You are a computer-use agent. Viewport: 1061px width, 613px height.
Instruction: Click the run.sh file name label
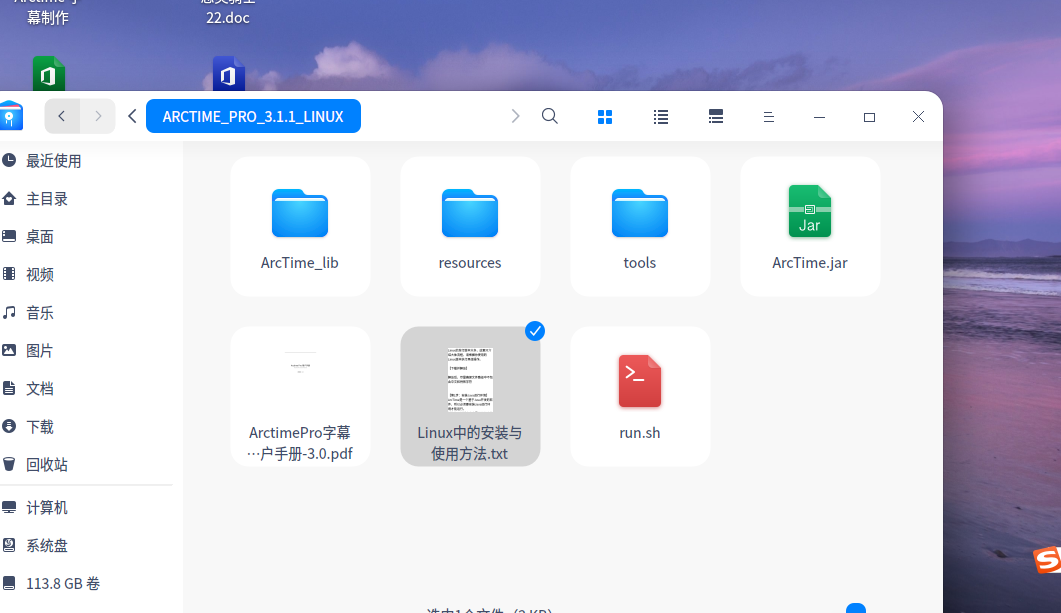(639, 432)
